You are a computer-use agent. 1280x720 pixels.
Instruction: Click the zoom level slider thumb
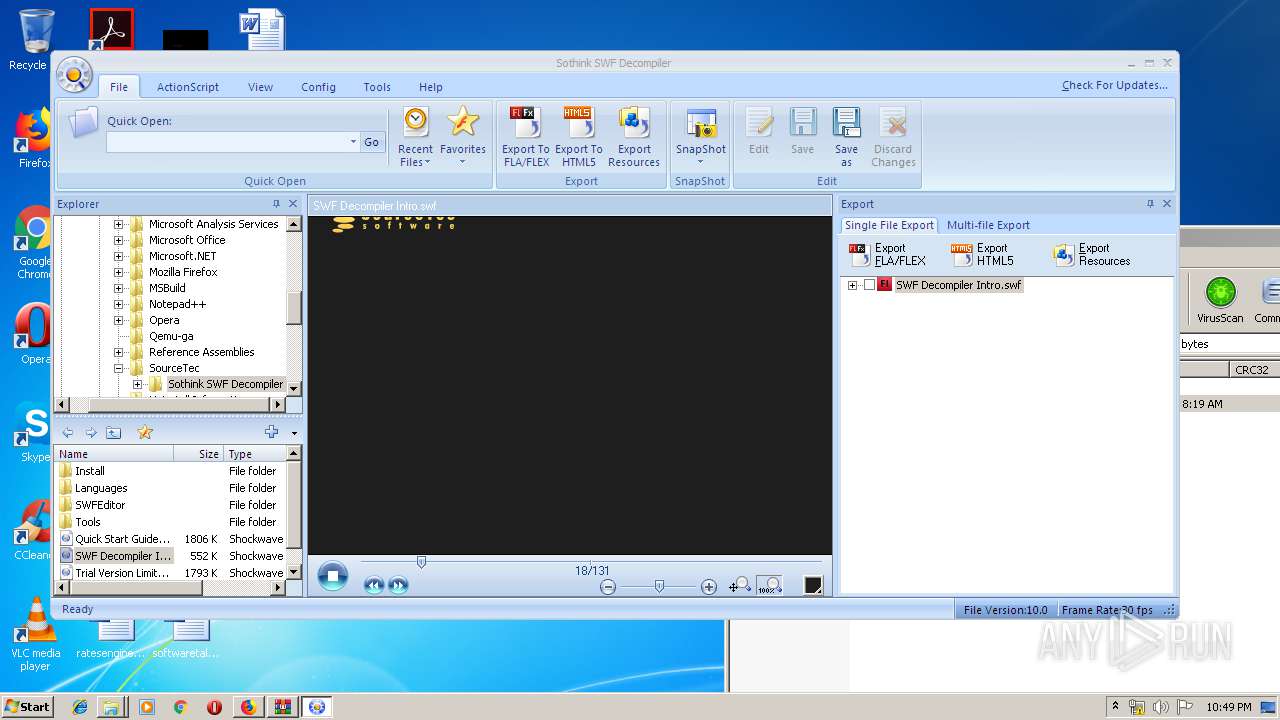[x=659, y=587]
